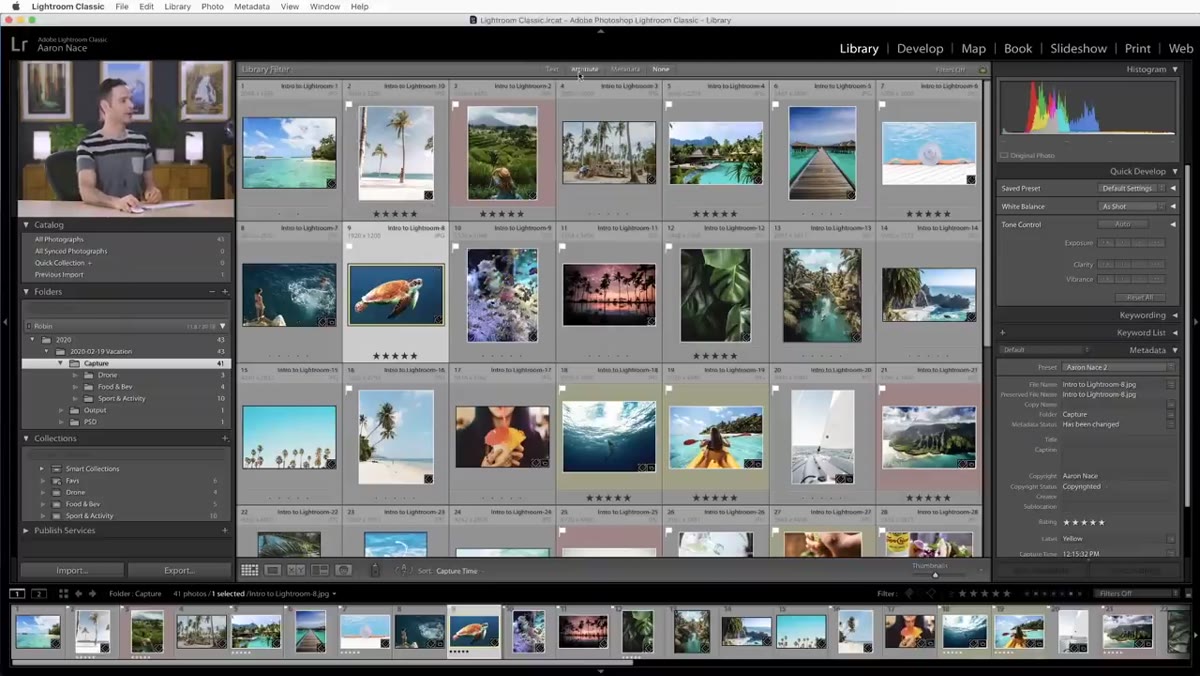
Task: Click filter star rating in filmstrip bar
Action: [983, 594]
